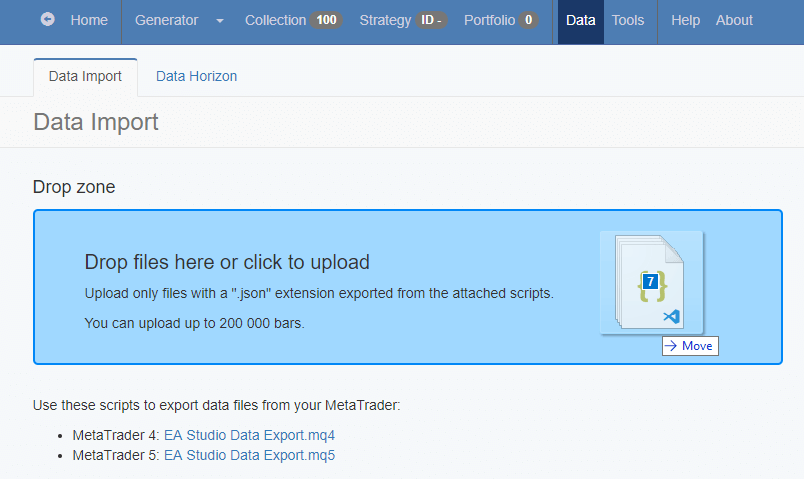Click the Portfolio count badge showing 0
The image size is (804, 479).
click(528, 20)
